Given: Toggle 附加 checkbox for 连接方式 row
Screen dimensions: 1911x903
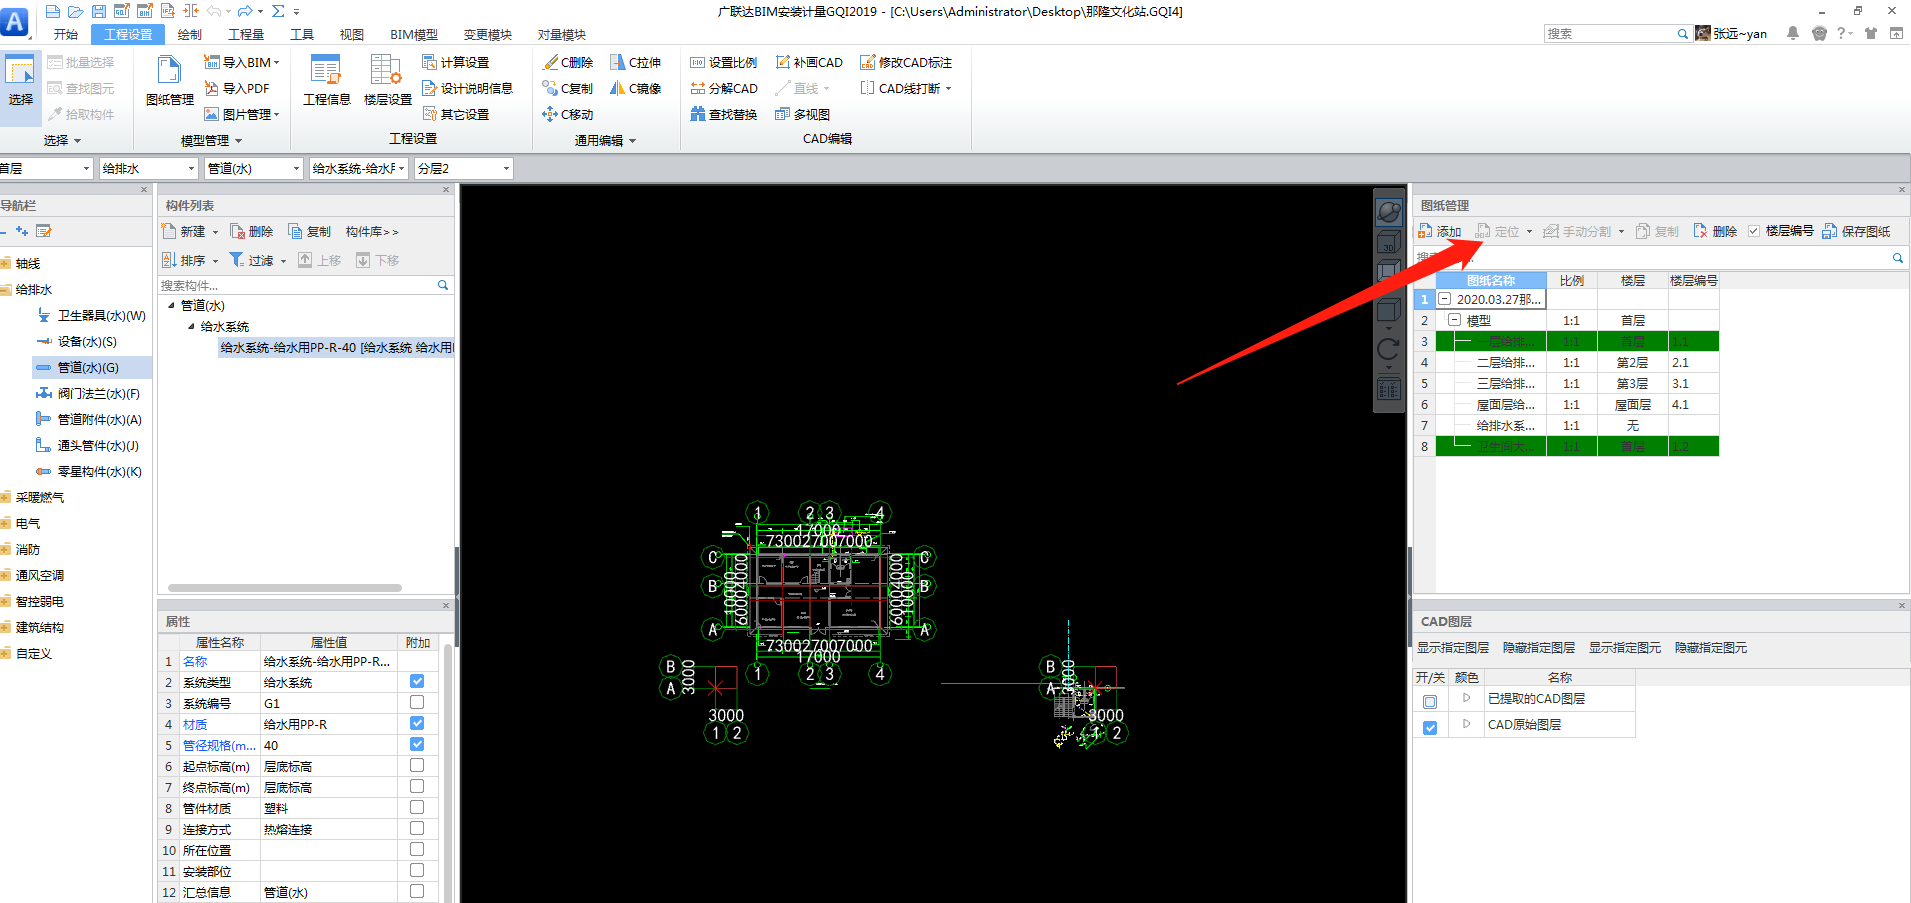Looking at the screenshot, I should click(417, 828).
